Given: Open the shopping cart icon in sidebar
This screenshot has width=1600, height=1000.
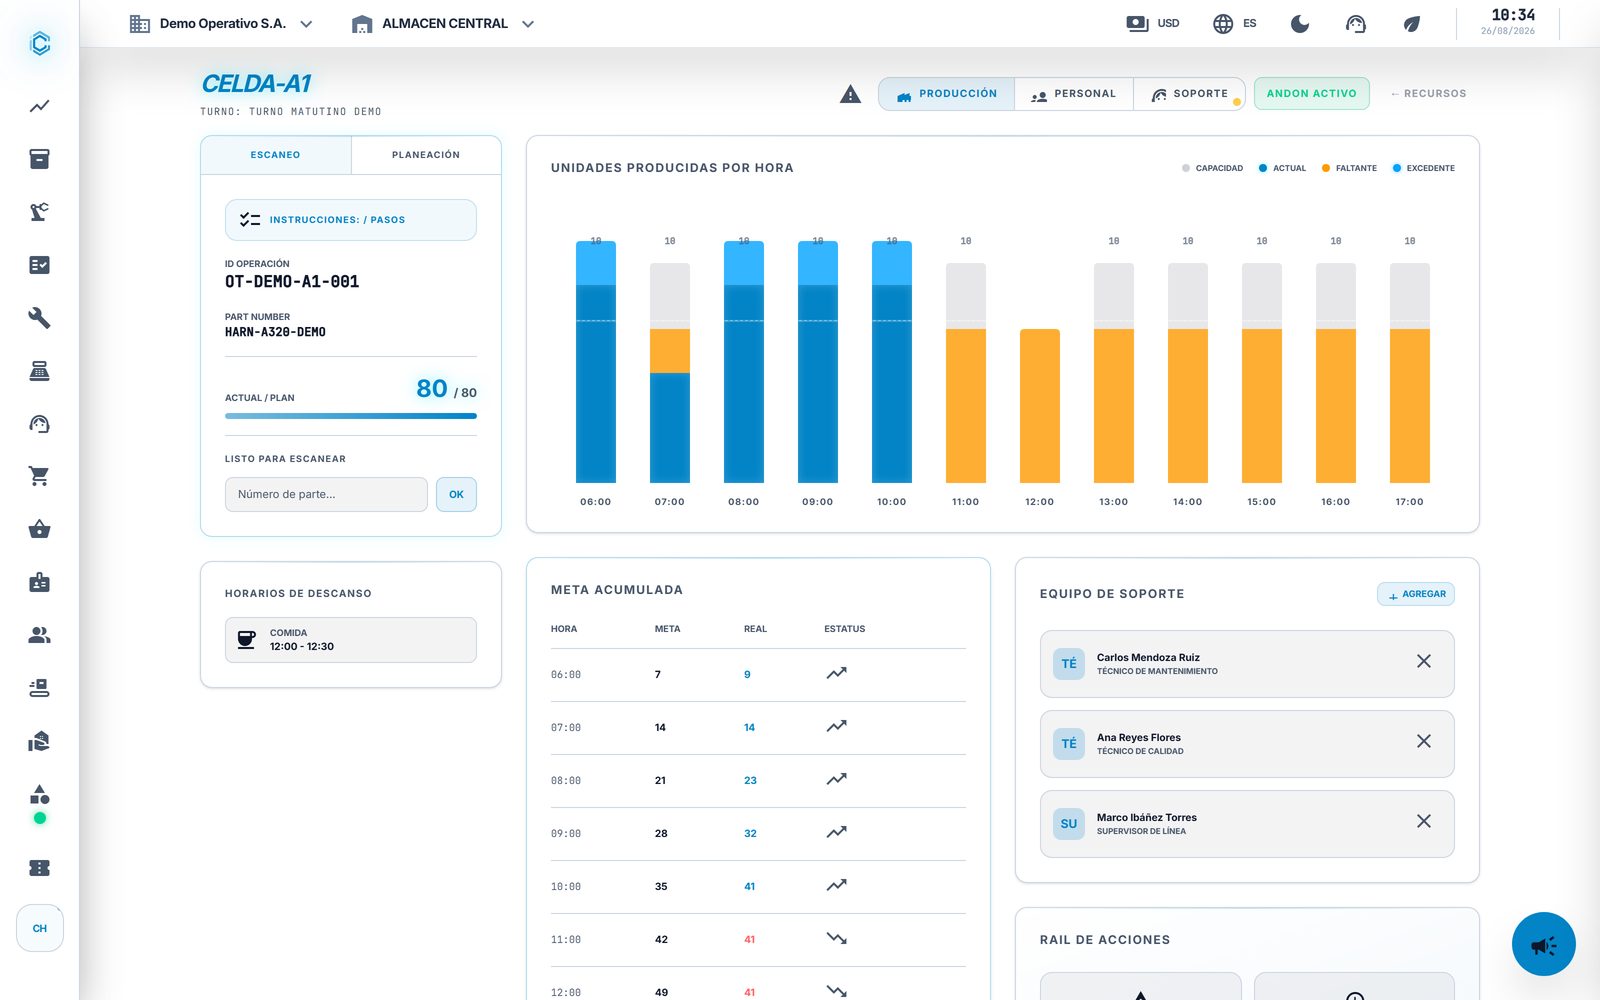Looking at the screenshot, I should click(x=39, y=477).
